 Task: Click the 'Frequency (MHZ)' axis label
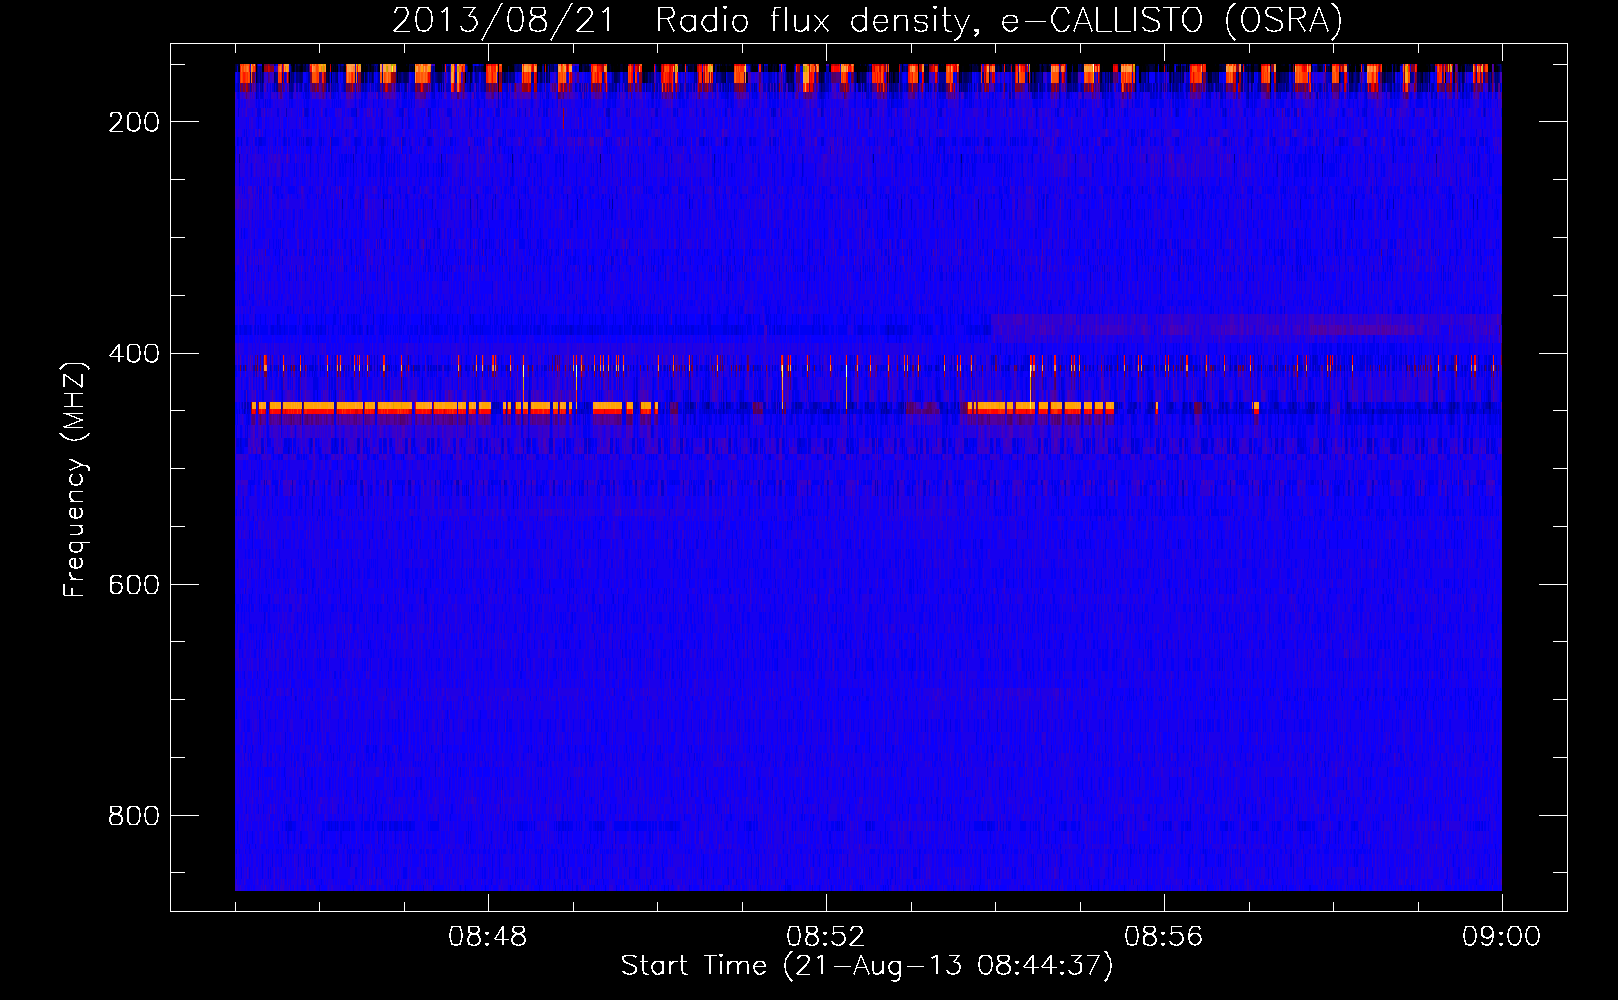pyautogui.click(x=75, y=479)
